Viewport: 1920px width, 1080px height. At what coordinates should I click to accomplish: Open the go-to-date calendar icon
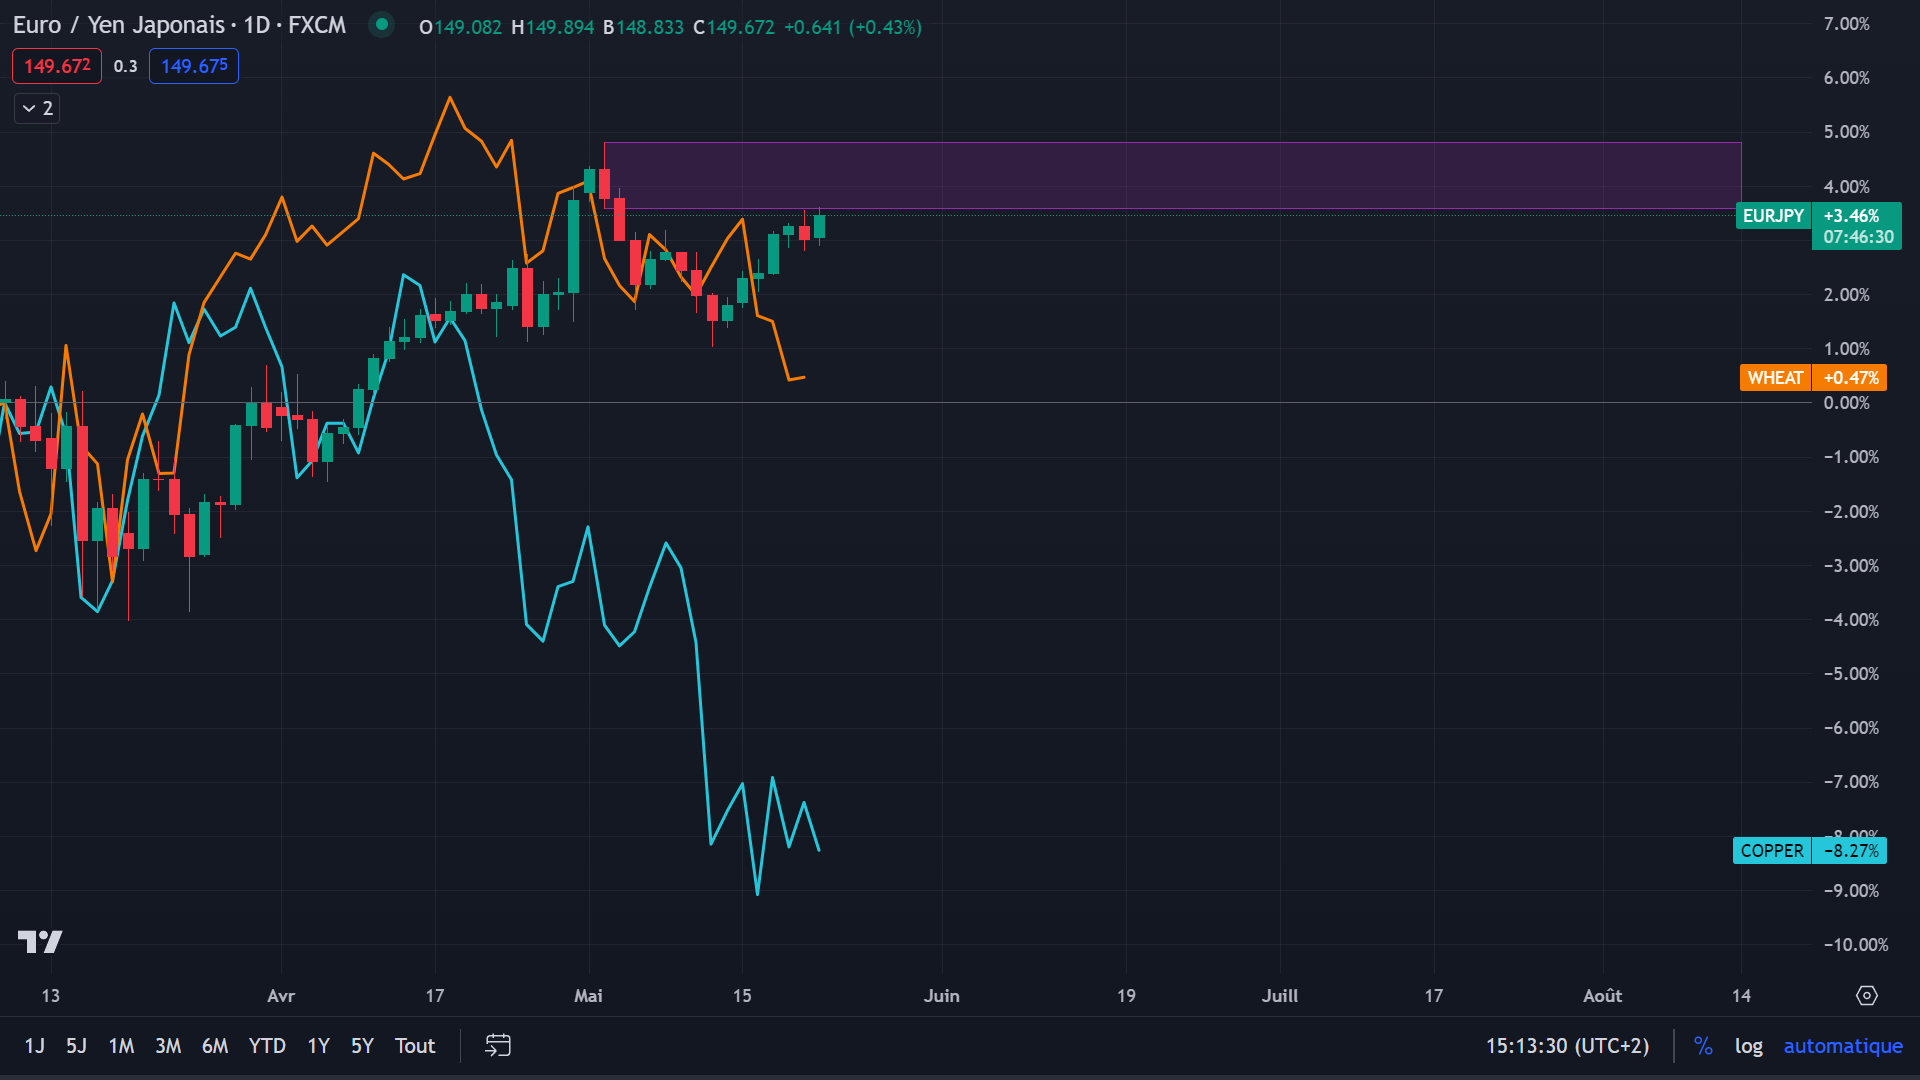pyautogui.click(x=497, y=1045)
